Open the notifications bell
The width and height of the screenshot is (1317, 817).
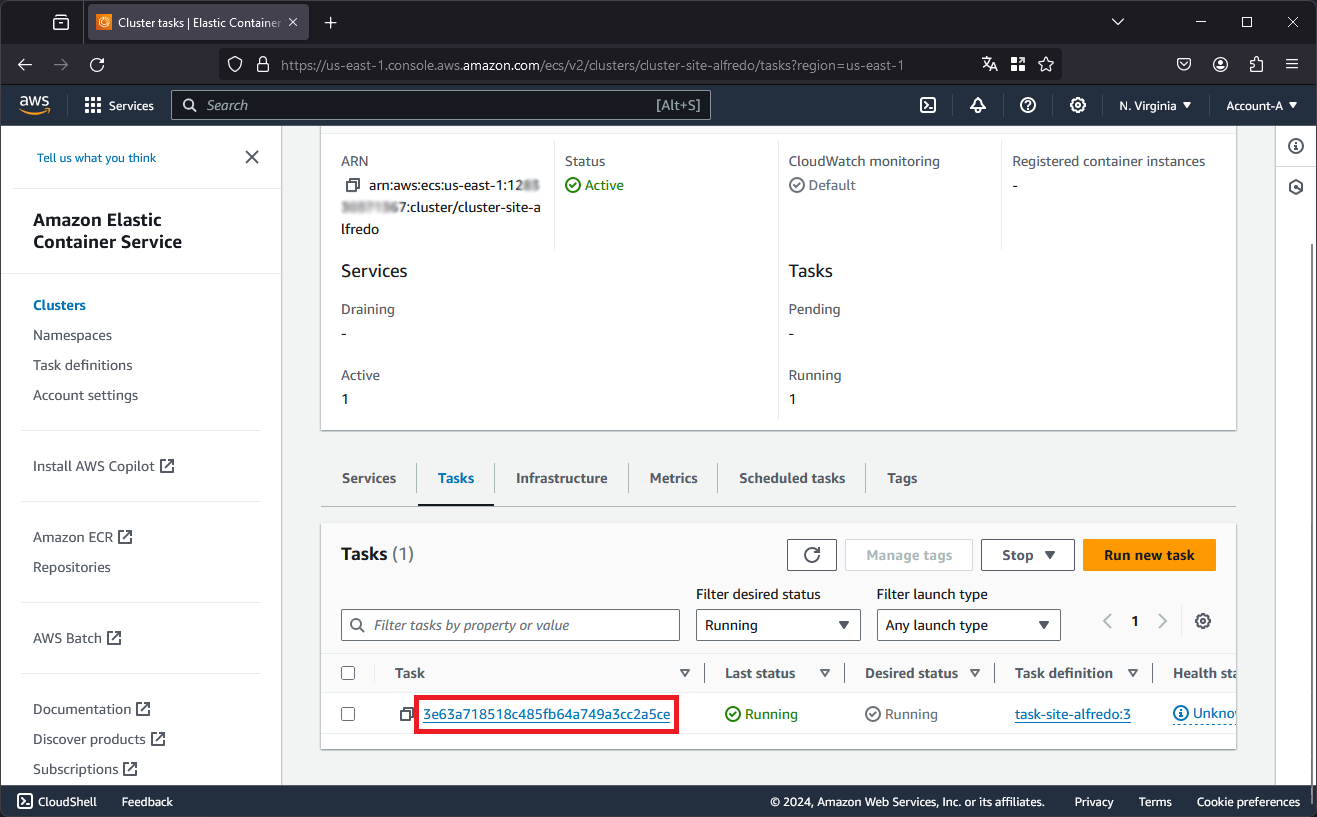pyautogui.click(x=978, y=105)
